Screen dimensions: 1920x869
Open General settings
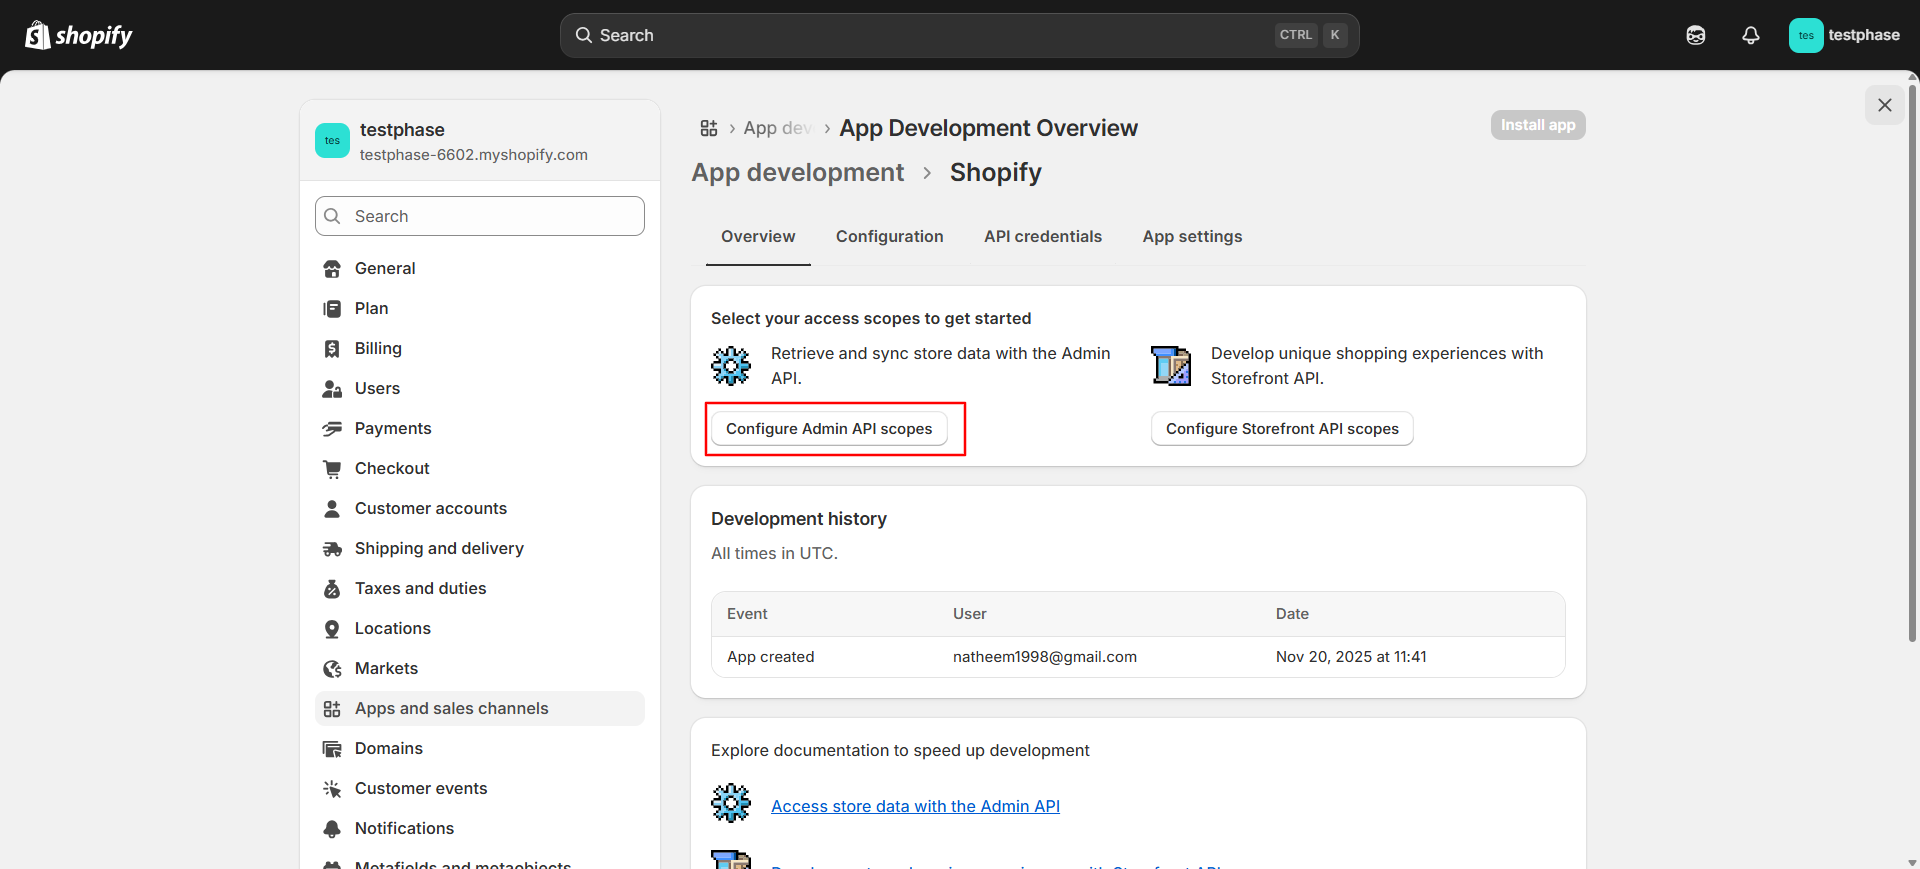pos(480,268)
